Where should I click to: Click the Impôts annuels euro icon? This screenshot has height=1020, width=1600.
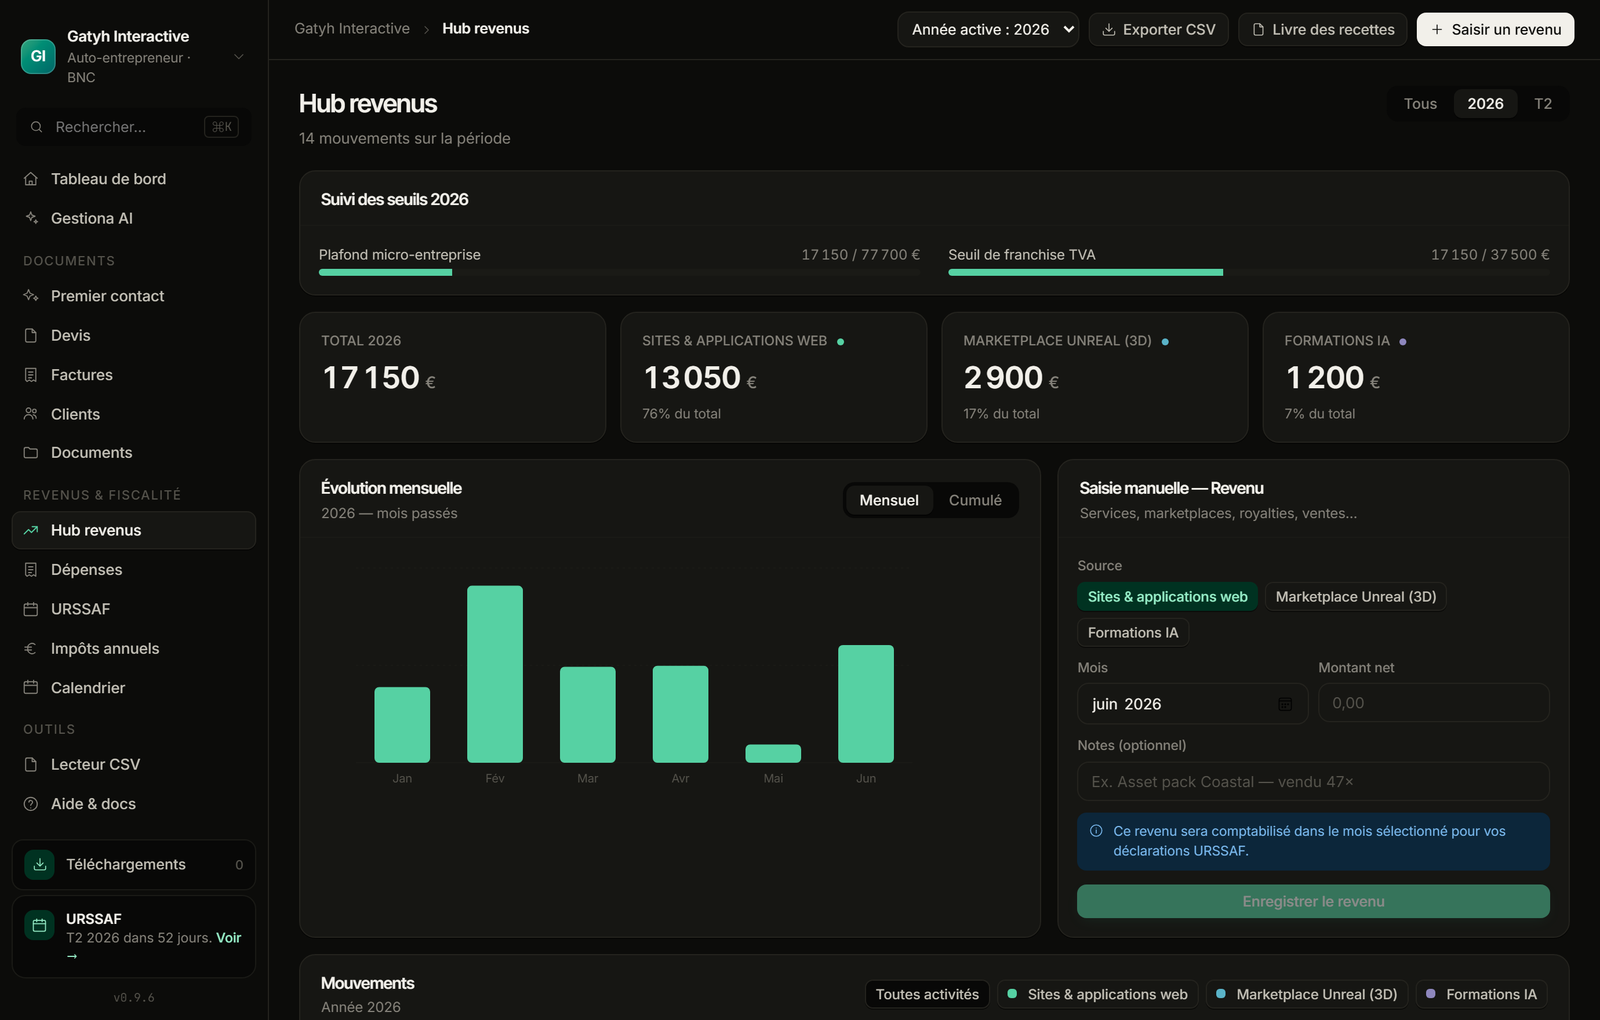tap(31, 648)
